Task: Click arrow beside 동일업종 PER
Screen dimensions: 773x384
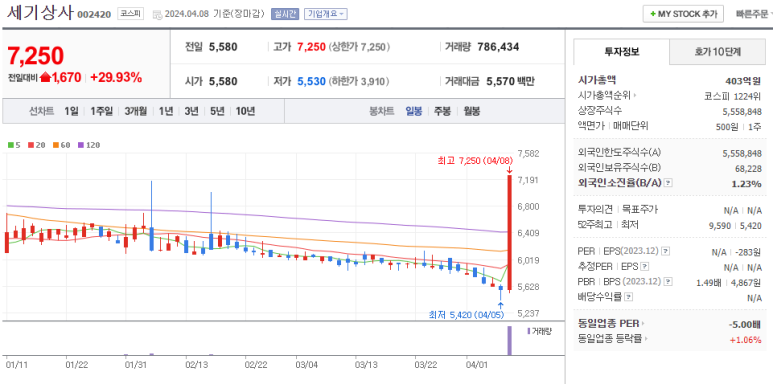Action: 643,324
